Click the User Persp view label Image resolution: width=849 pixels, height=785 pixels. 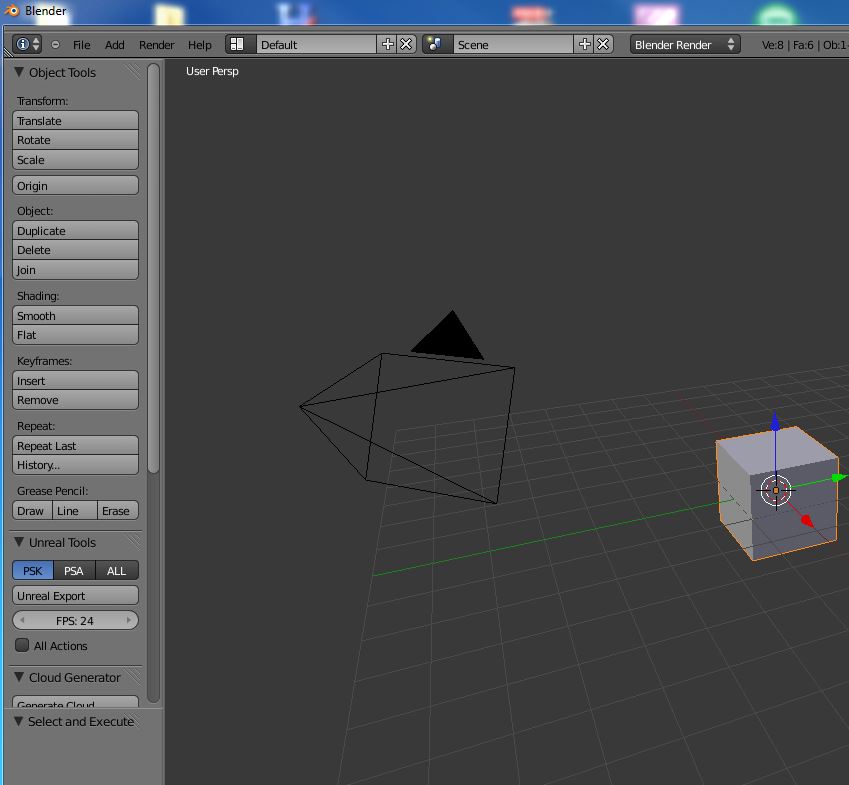[212, 71]
